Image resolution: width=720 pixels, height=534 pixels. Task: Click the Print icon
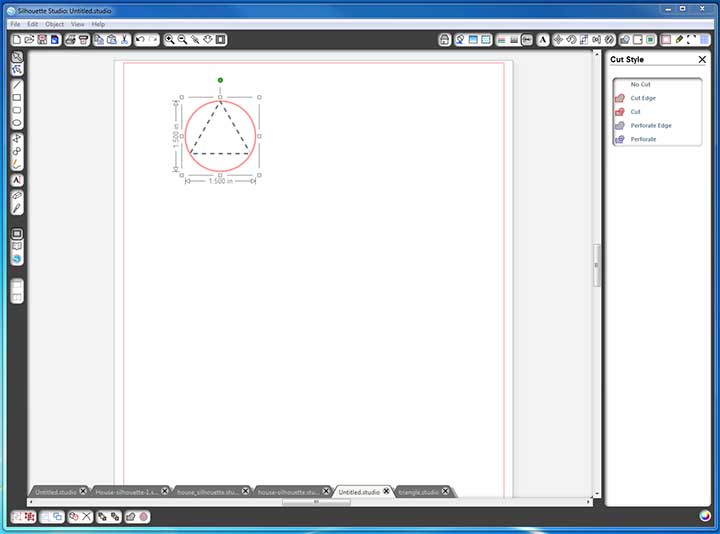(70, 40)
